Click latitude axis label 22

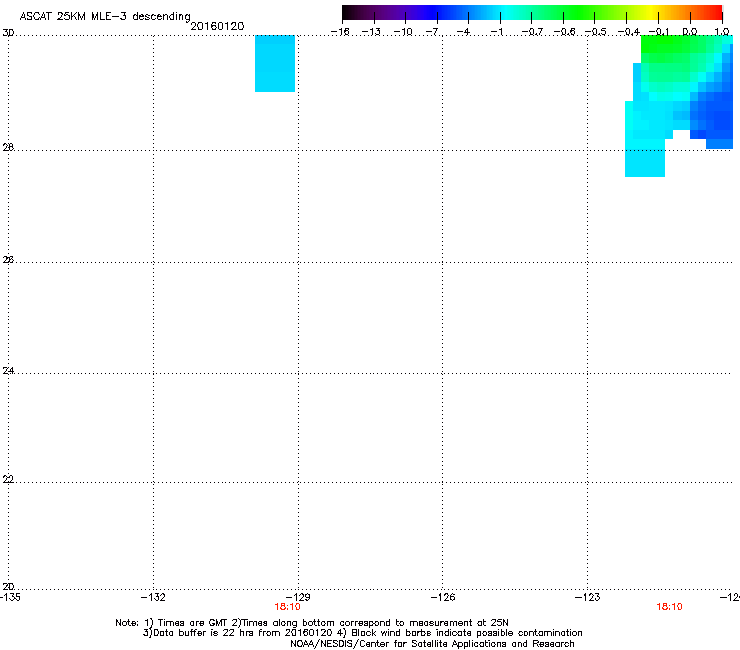point(8,479)
